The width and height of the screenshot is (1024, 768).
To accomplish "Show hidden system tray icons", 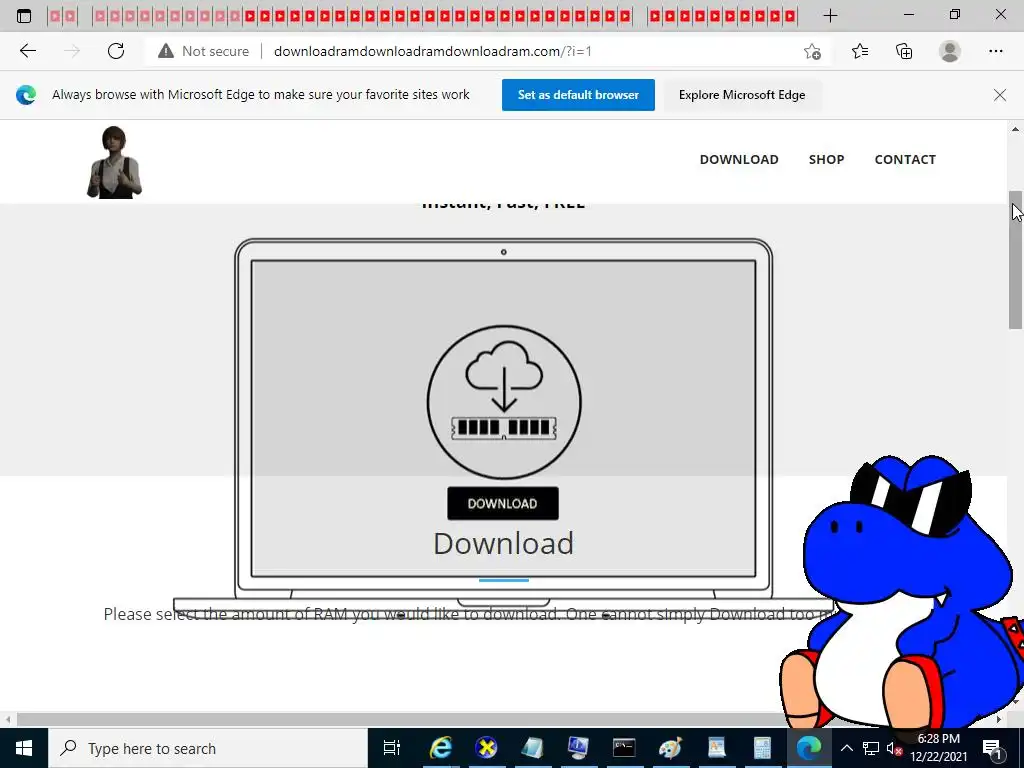I will pyautogui.click(x=846, y=748).
